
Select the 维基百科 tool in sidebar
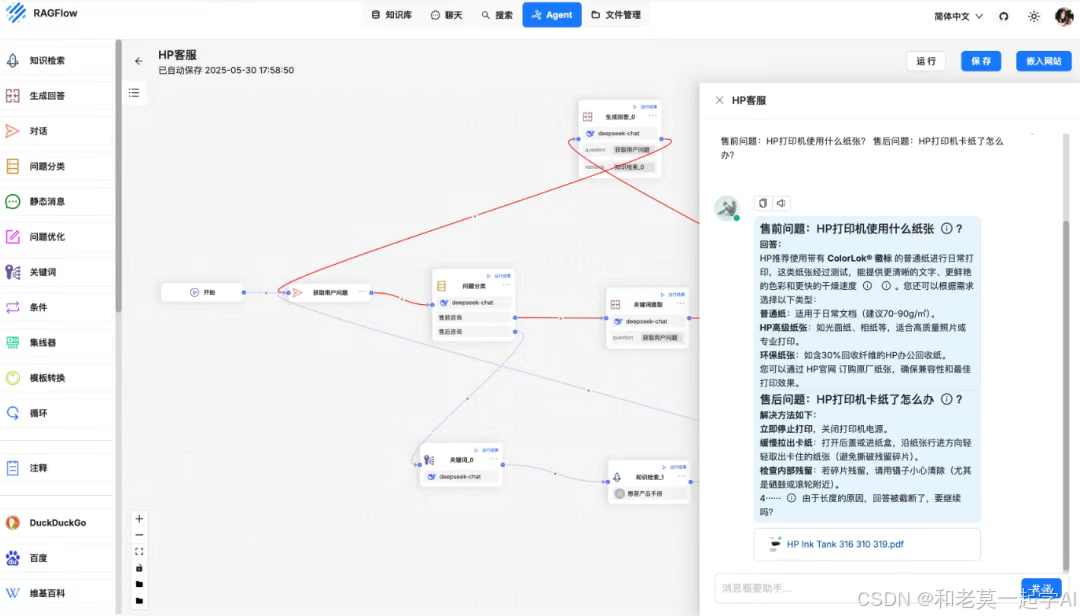point(56,593)
